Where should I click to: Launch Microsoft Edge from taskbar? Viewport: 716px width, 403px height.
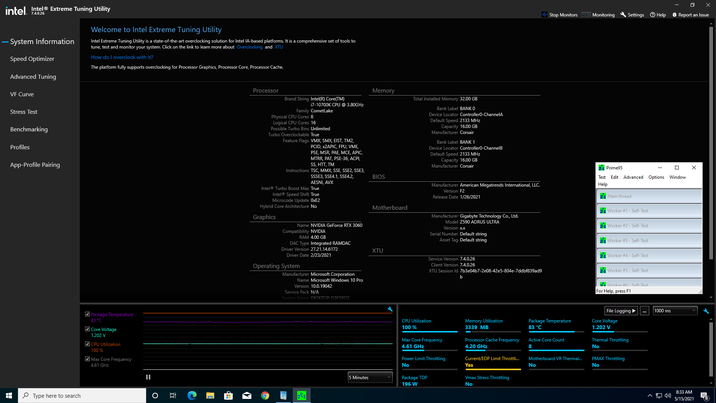[x=192, y=395]
